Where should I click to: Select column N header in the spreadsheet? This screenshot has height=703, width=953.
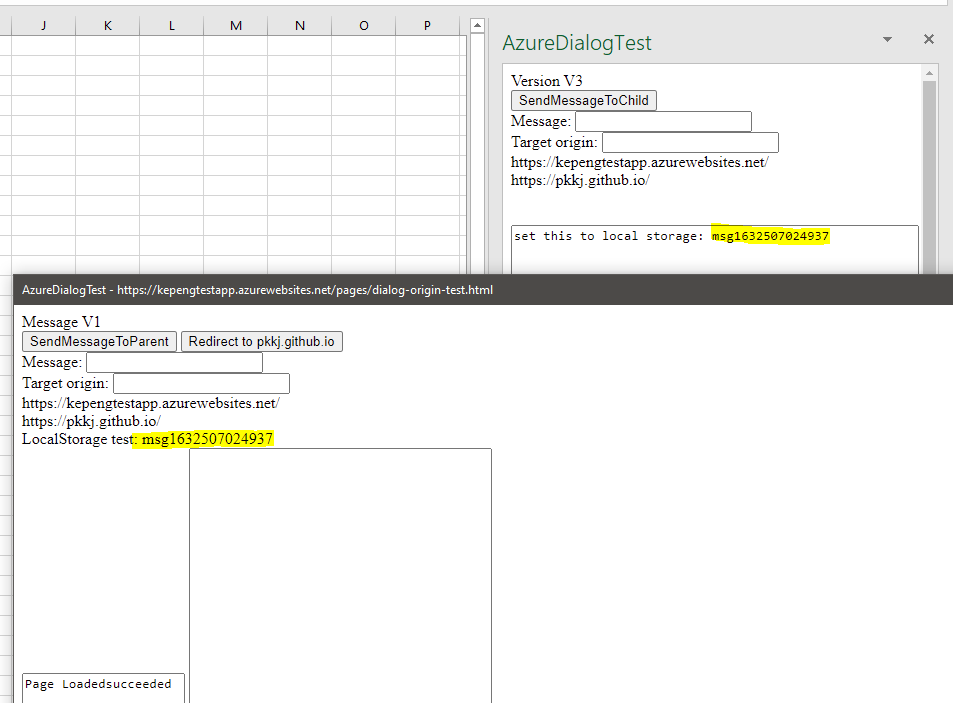299,25
